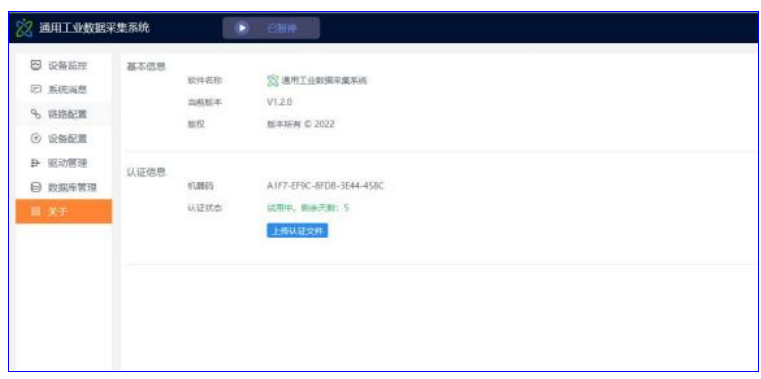Viewport: 761px width, 379px height.
Task: Click the round play icon in header
Action: pyautogui.click(x=242, y=28)
